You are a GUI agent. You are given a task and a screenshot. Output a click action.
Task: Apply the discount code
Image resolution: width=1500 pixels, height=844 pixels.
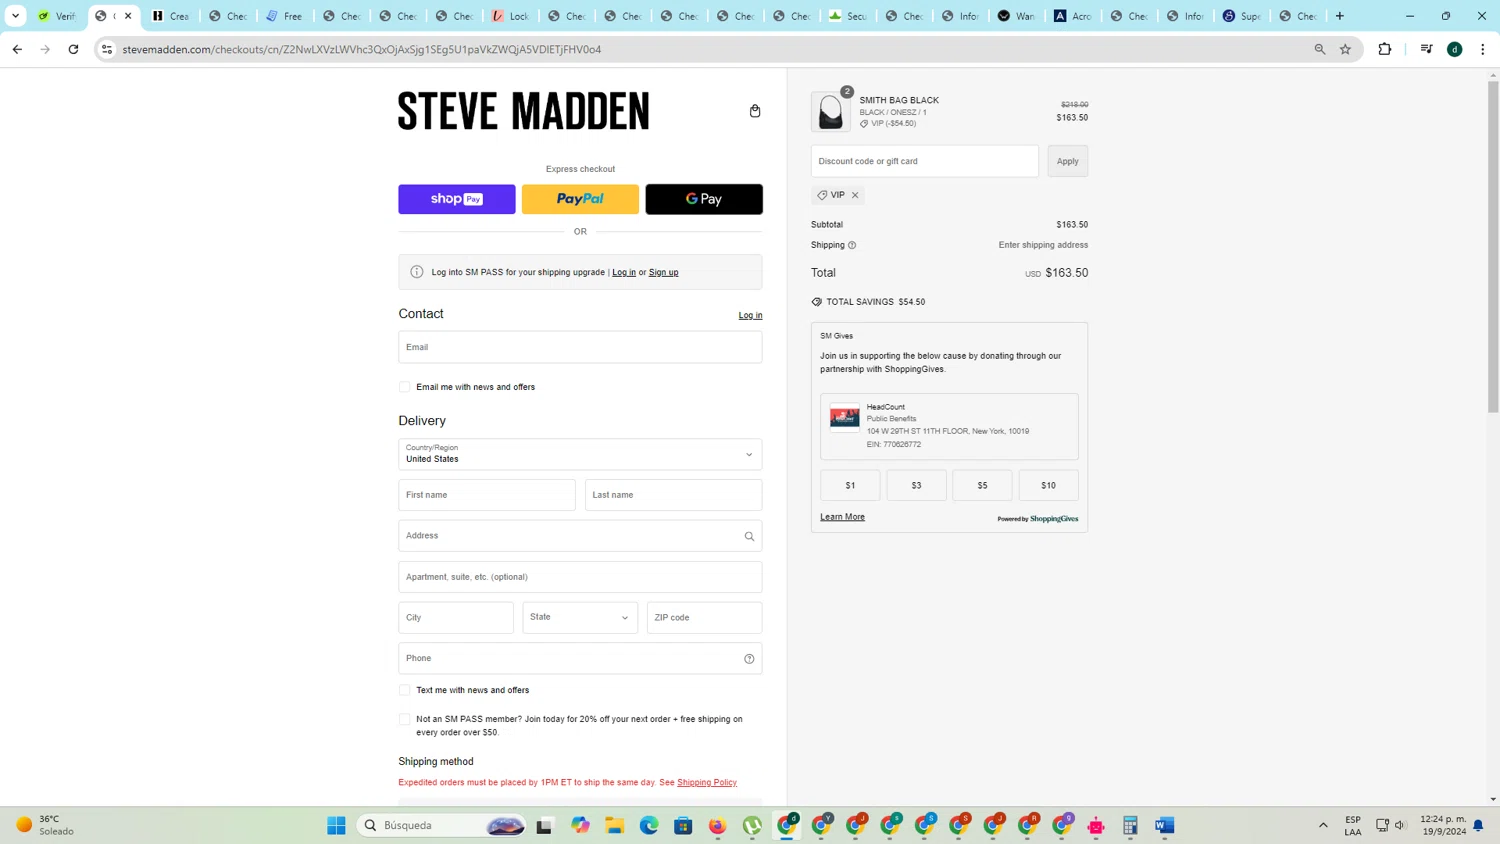click(x=1067, y=161)
